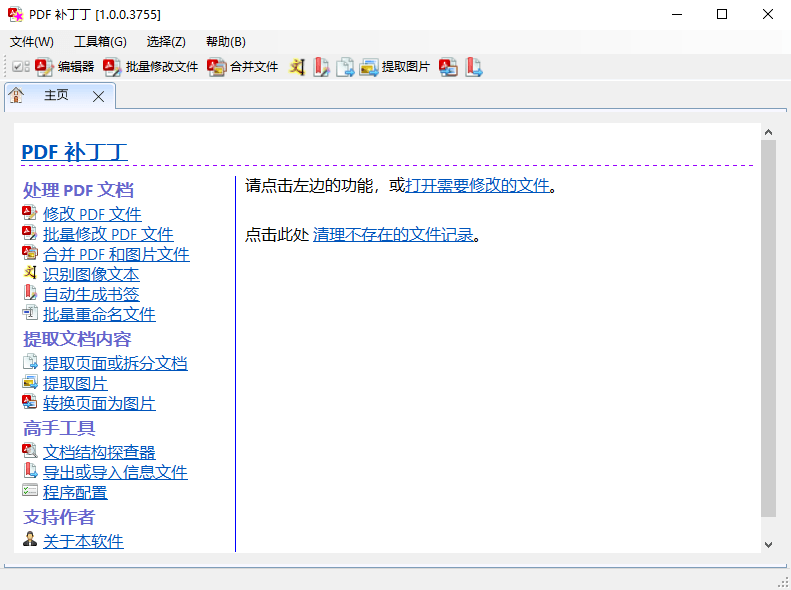
Task: Click the scrollbar down arrow
Action: [768, 544]
